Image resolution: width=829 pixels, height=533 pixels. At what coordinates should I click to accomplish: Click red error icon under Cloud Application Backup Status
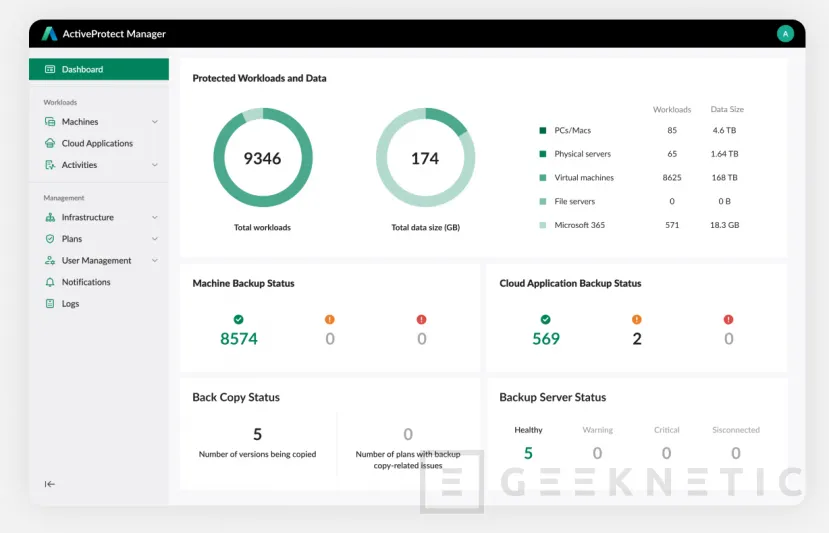729,319
